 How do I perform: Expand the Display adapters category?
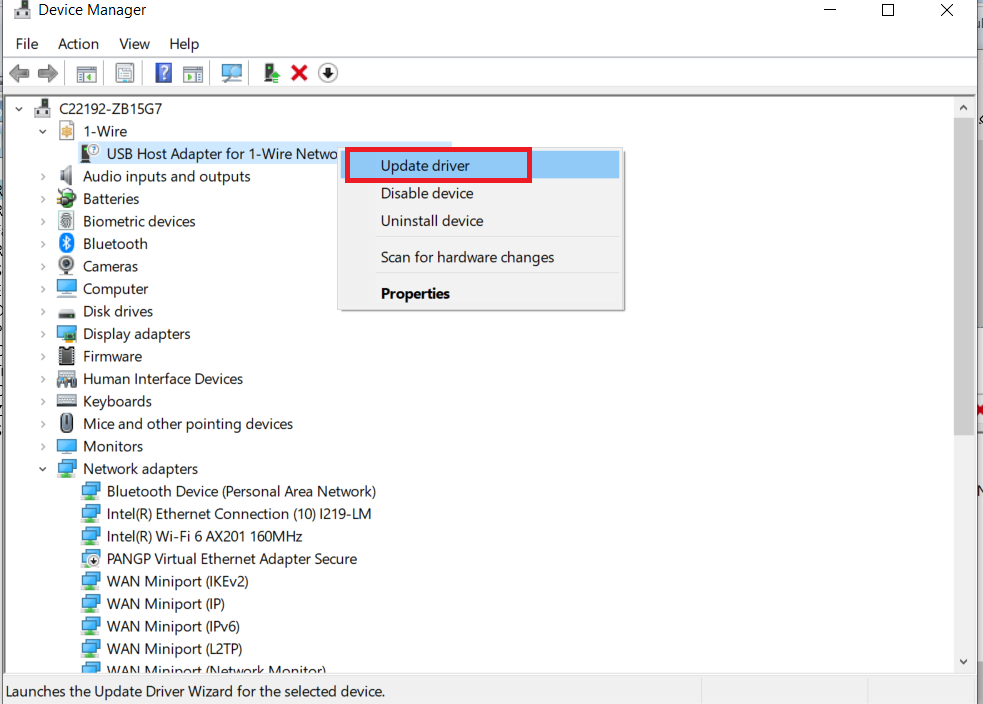tap(43, 334)
